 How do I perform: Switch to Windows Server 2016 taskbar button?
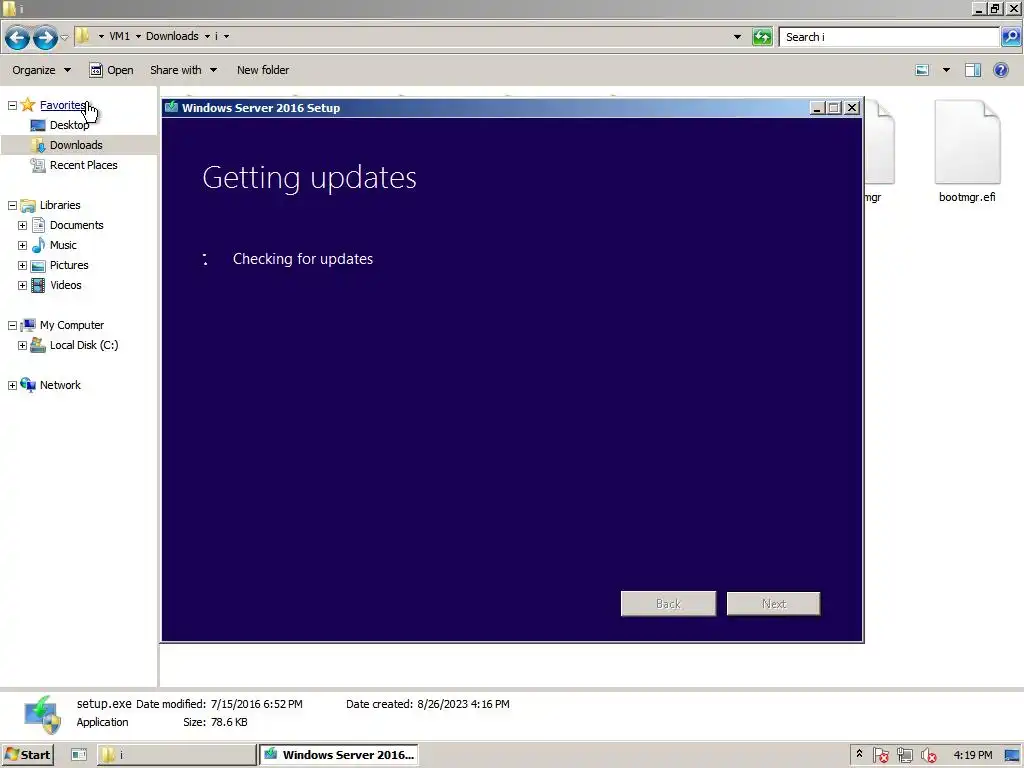click(x=339, y=755)
